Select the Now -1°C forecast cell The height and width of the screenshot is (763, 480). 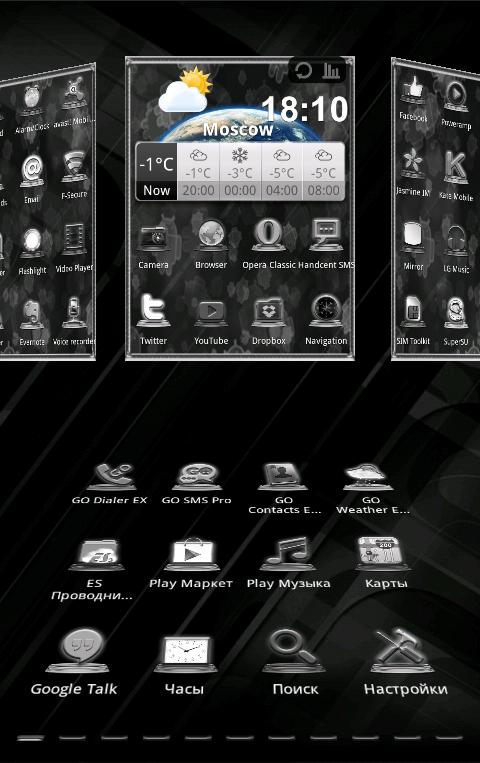pyautogui.click(x=156, y=171)
